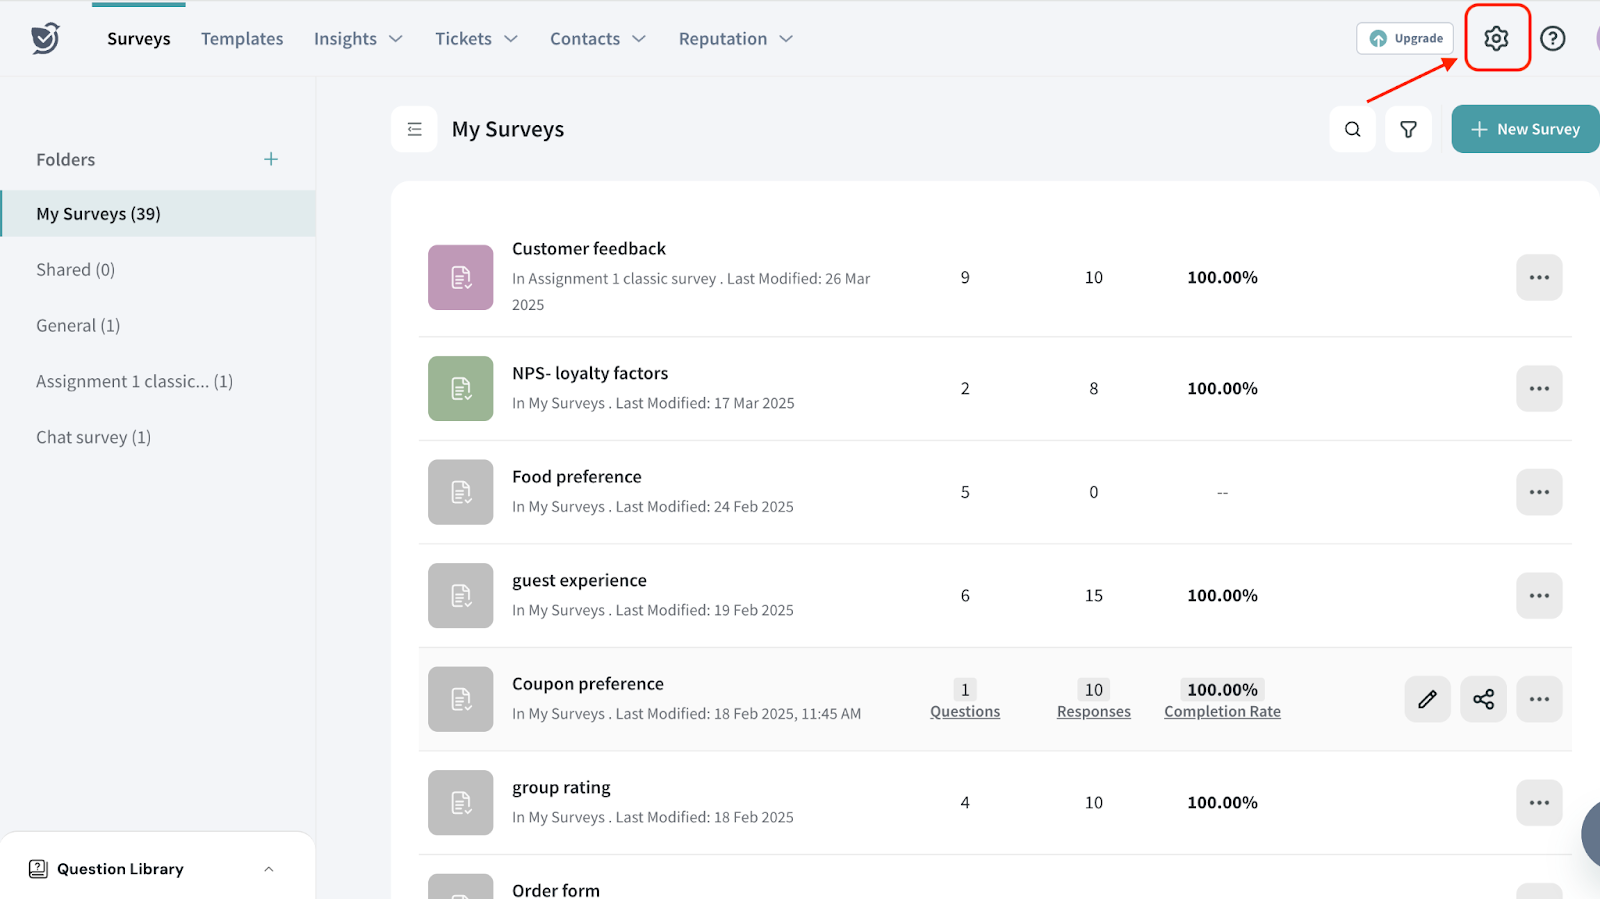Viewport: 1600px width, 899px height.
Task: Click the New Survey button
Action: click(x=1525, y=129)
